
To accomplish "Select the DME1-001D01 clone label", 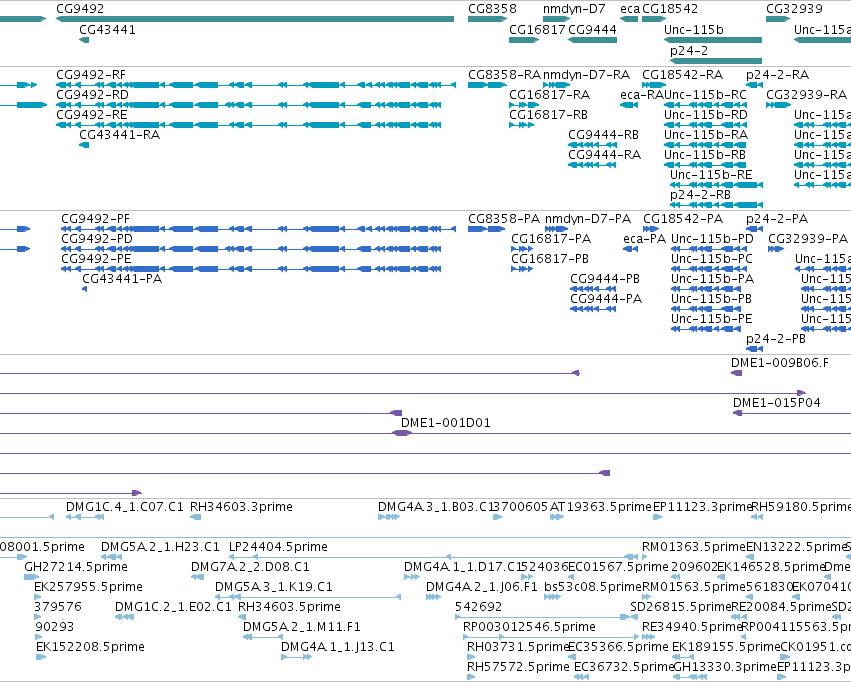I will click(446, 423).
